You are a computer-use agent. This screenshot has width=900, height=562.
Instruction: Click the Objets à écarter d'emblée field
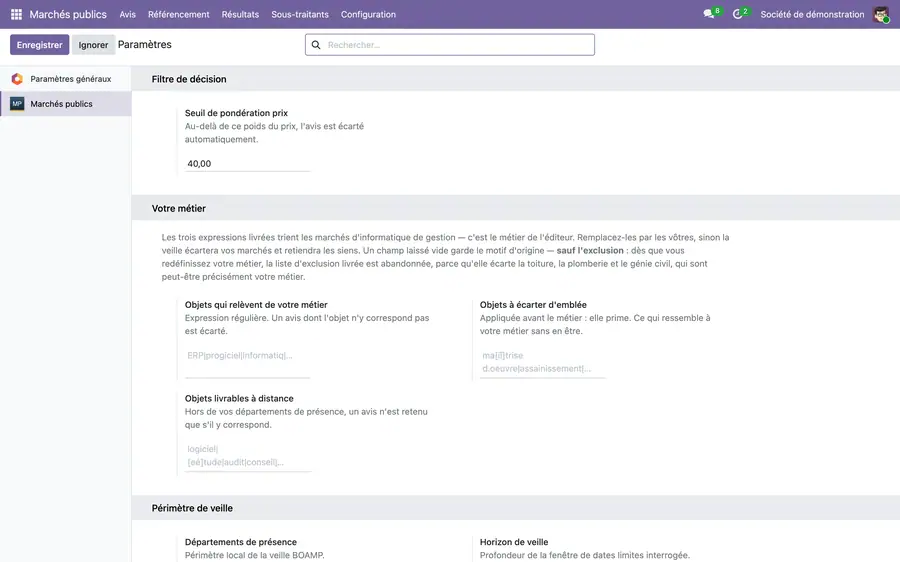[542, 362]
